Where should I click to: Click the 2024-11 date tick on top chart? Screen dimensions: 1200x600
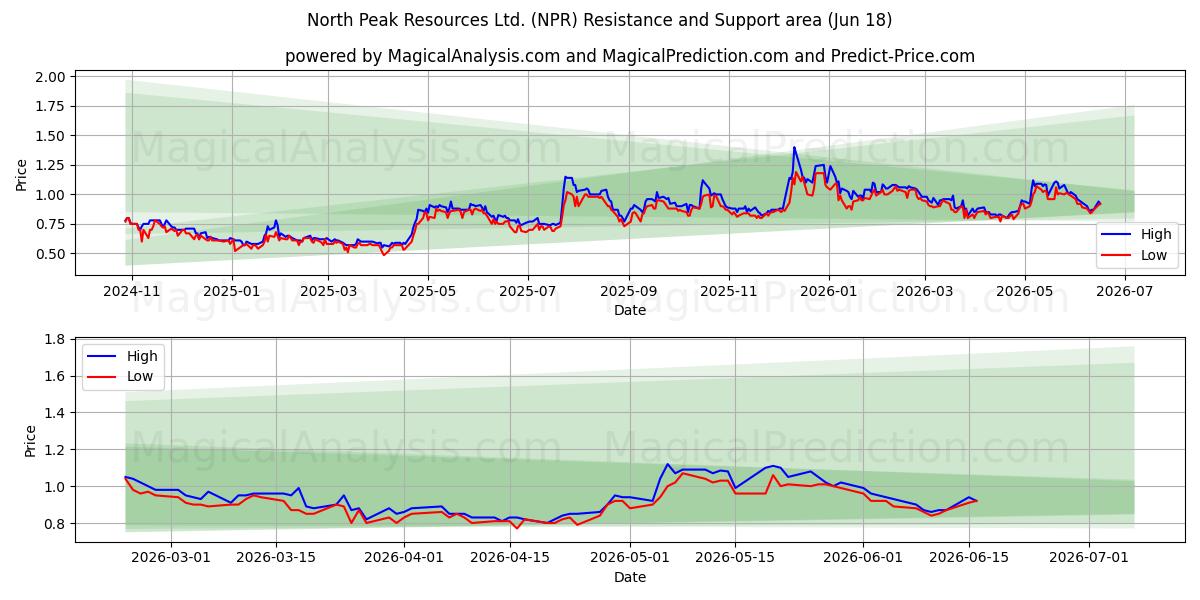click(131, 291)
